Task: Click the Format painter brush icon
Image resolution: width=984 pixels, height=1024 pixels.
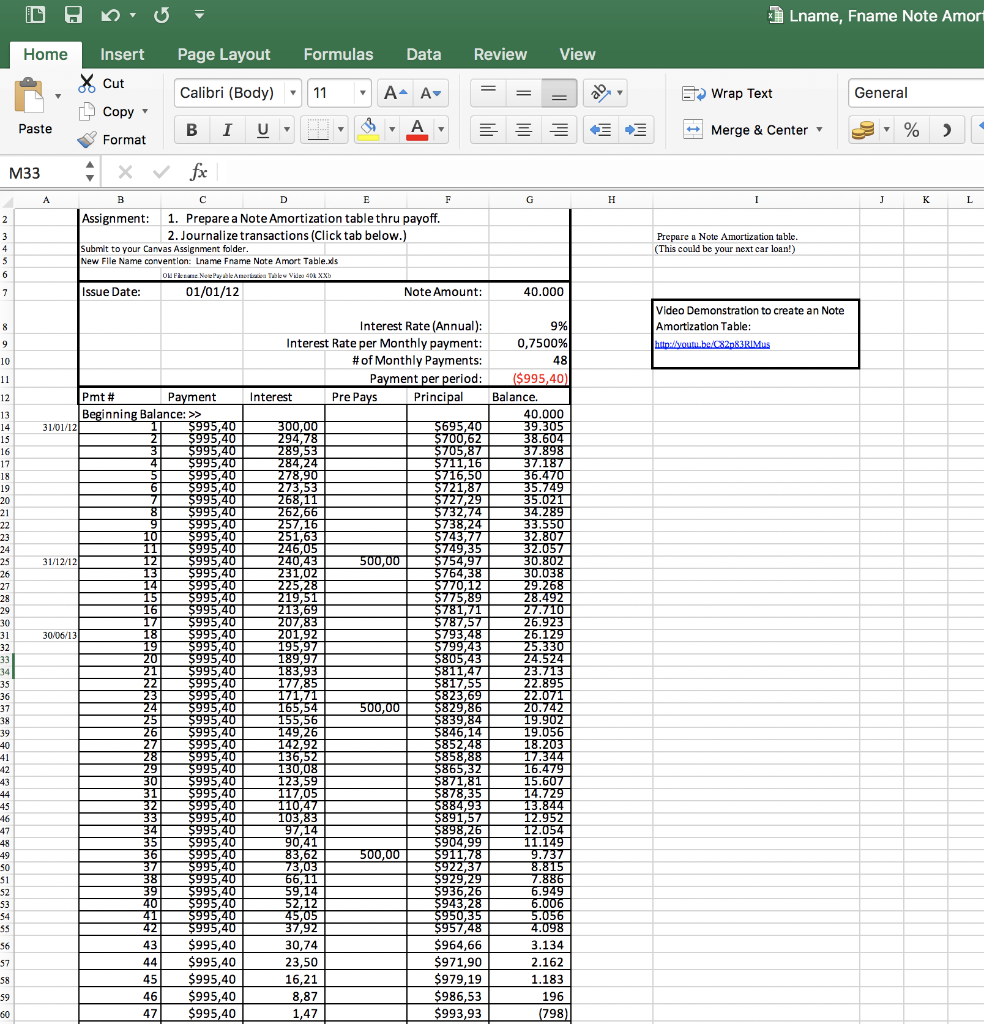Action: click(x=87, y=139)
